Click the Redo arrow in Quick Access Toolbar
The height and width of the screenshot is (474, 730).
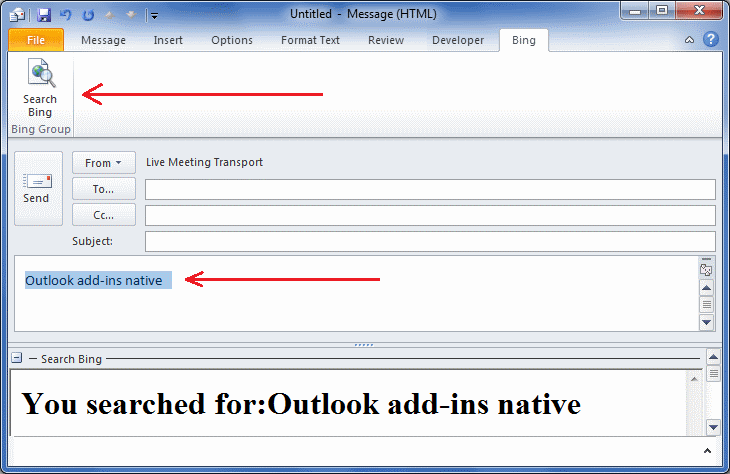[x=88, y=15]
